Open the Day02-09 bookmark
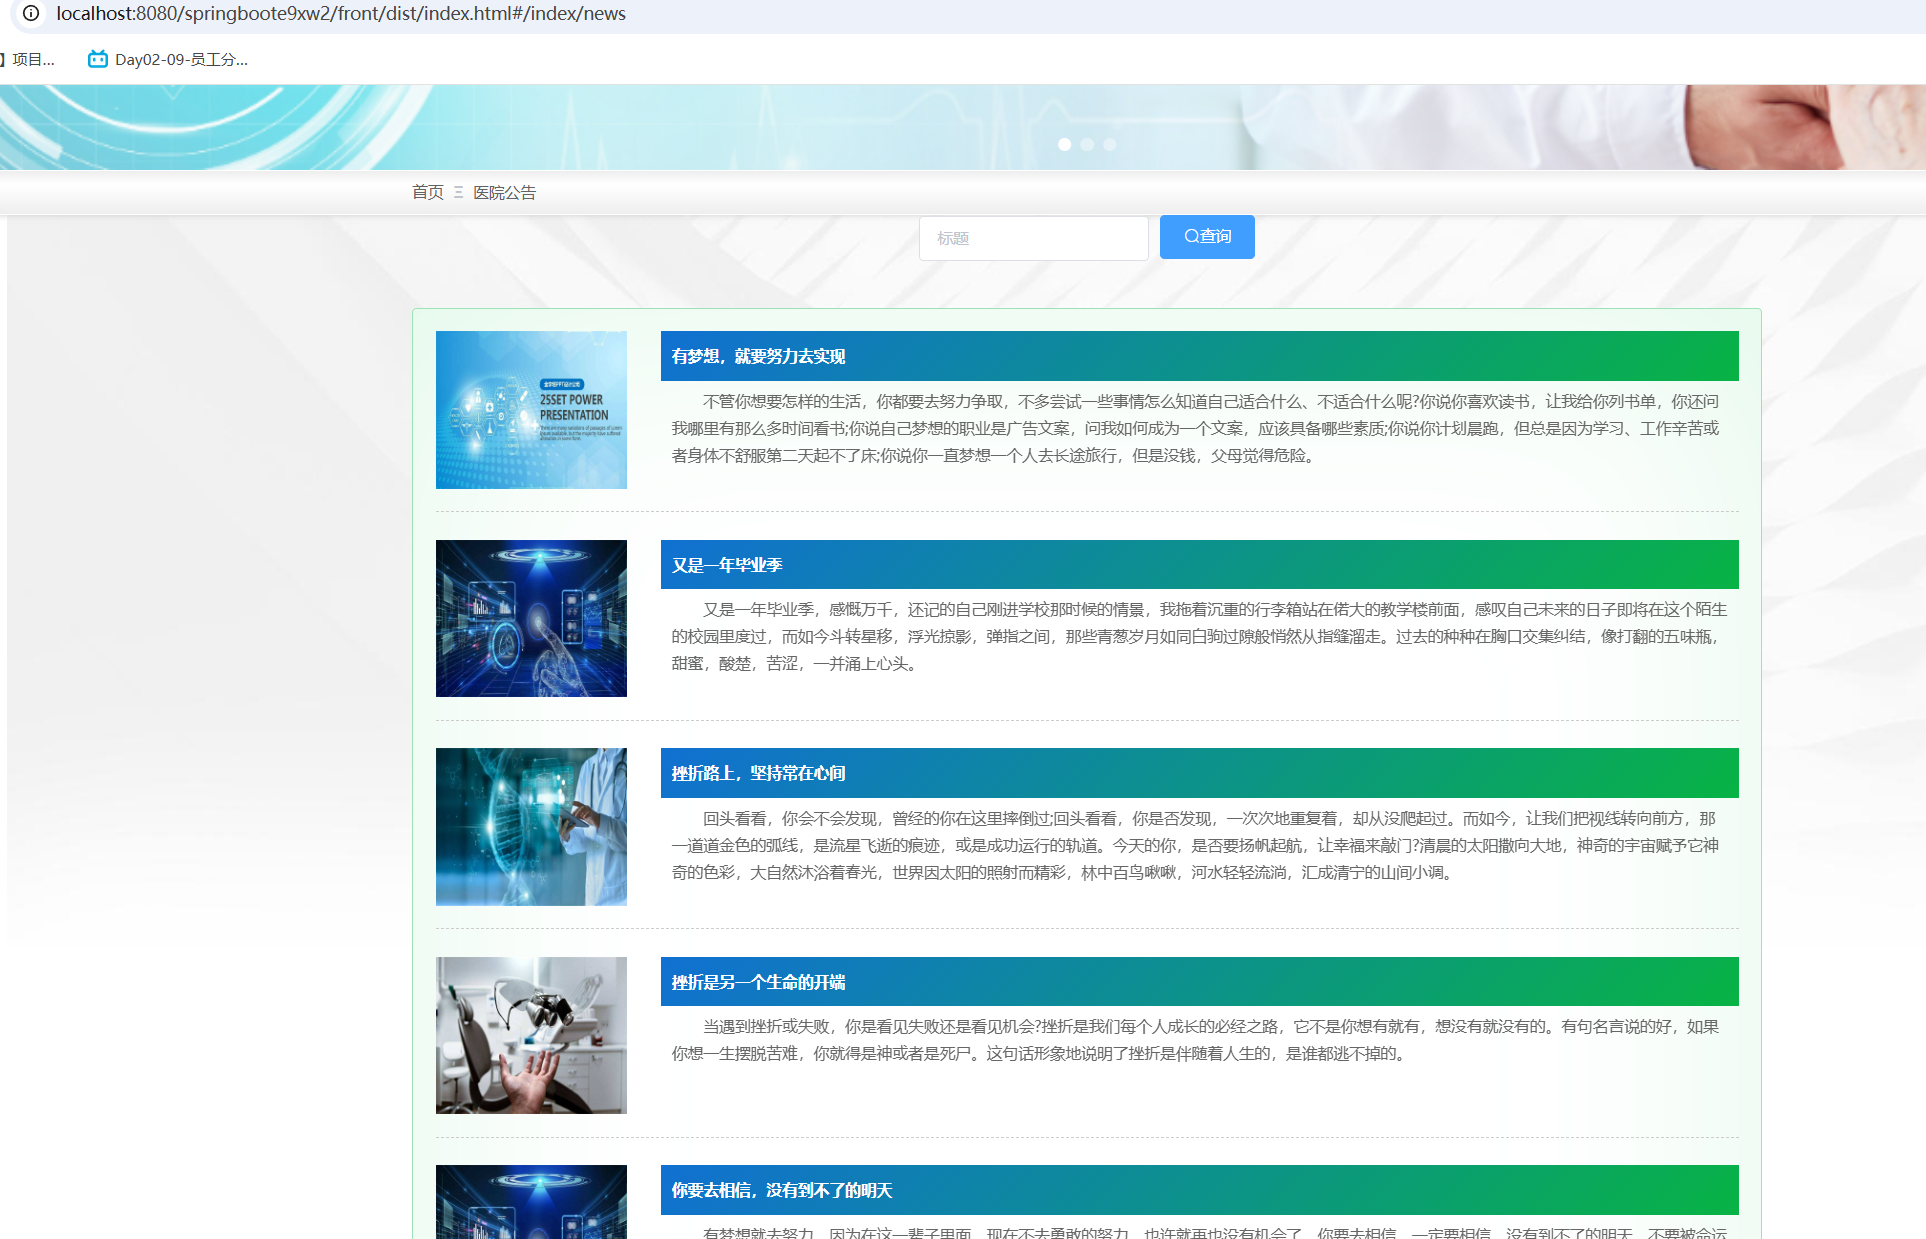The image size is (1926, 1239). 168,59
